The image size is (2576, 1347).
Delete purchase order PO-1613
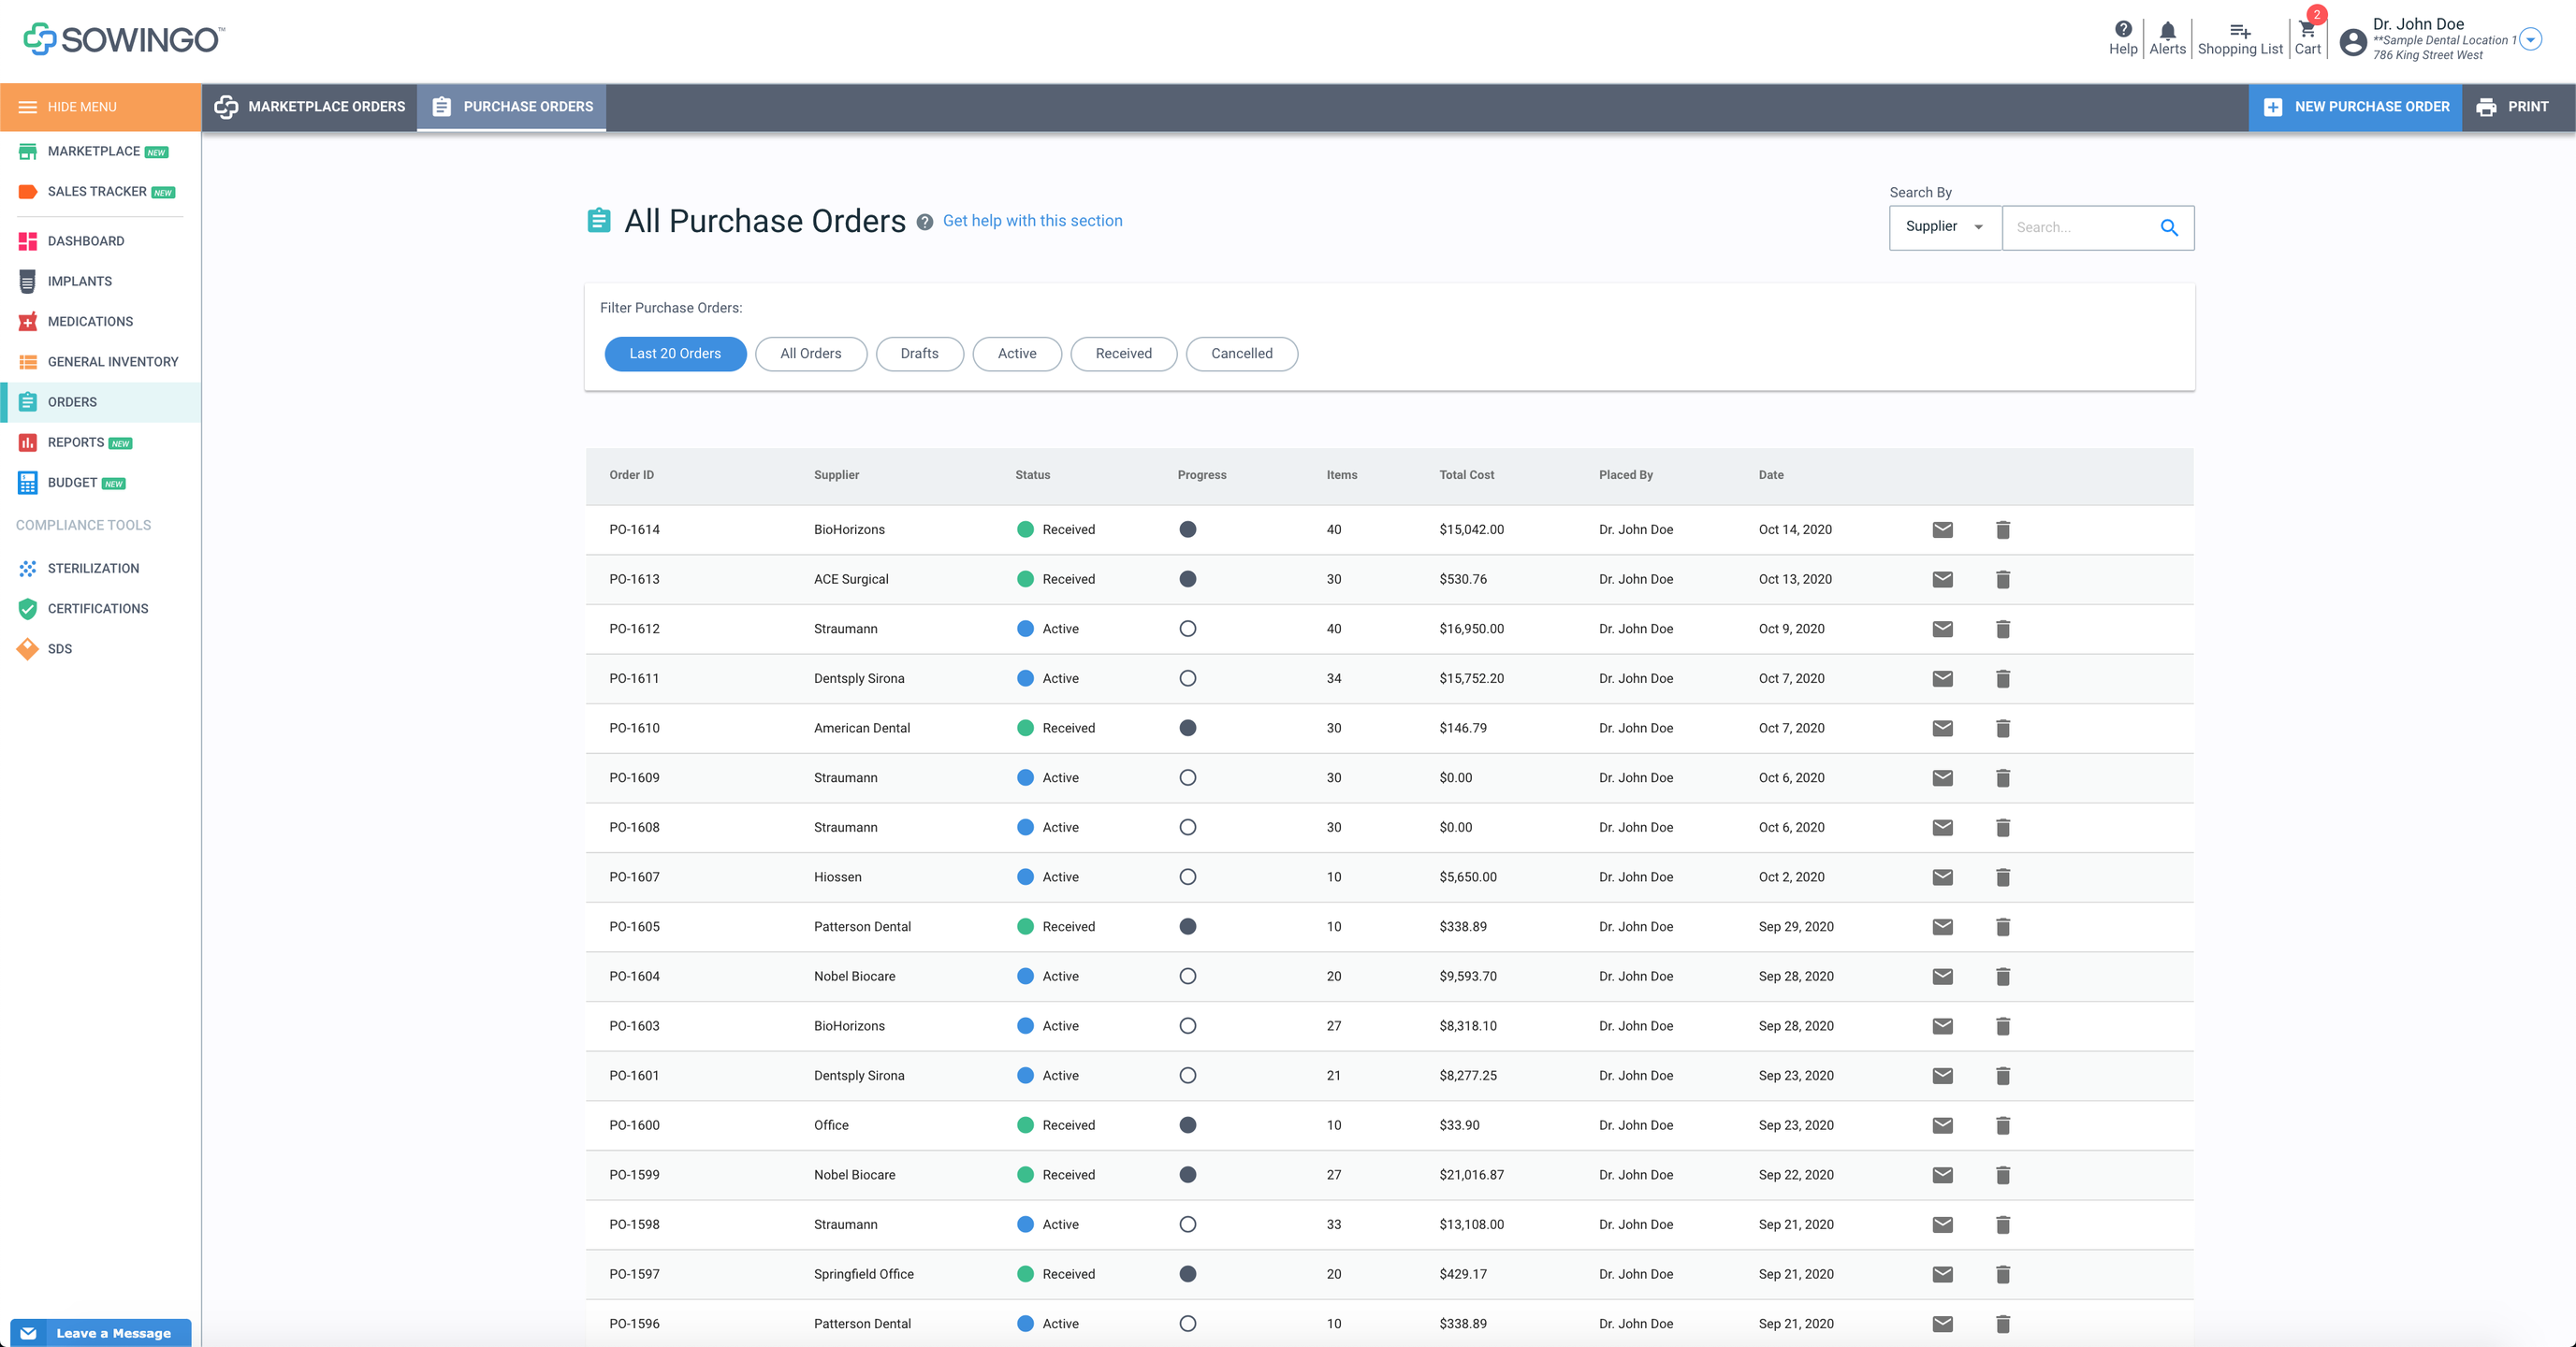[x=2002, y=579]
